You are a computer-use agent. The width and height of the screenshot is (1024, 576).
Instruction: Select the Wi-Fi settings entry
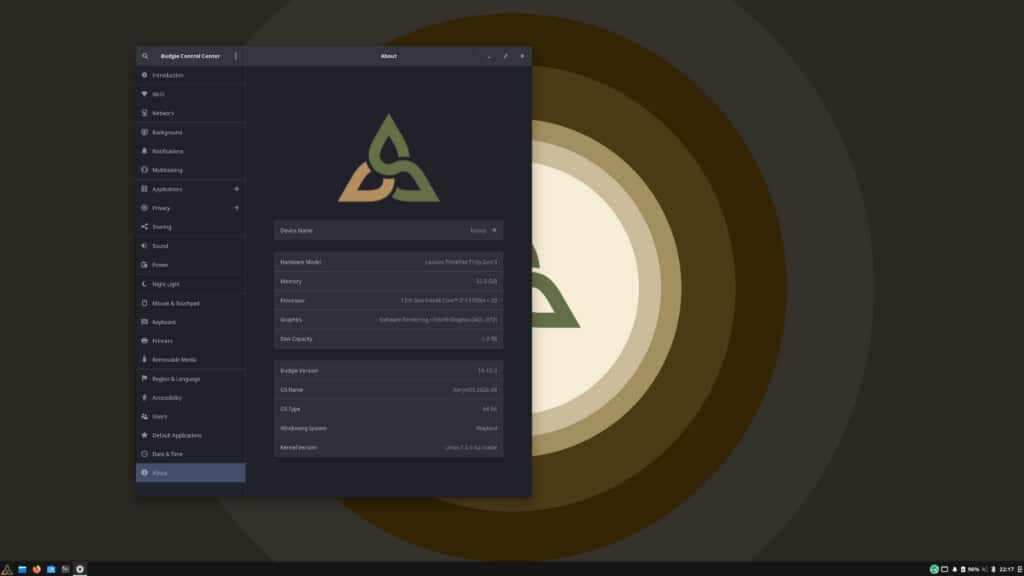click(x=191, y=94)
